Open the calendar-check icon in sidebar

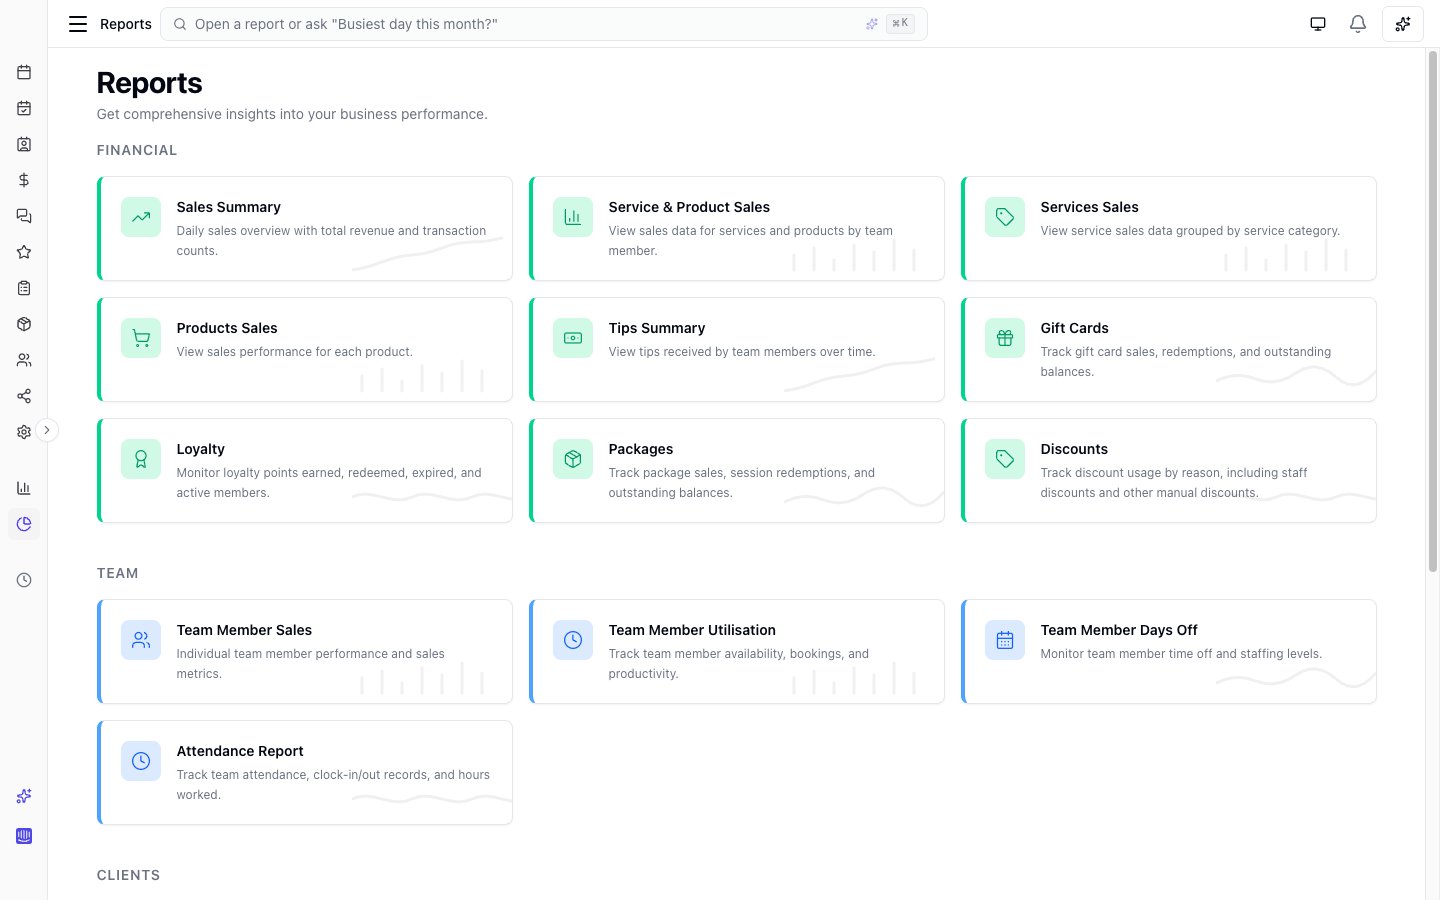(x=24, y=108)
